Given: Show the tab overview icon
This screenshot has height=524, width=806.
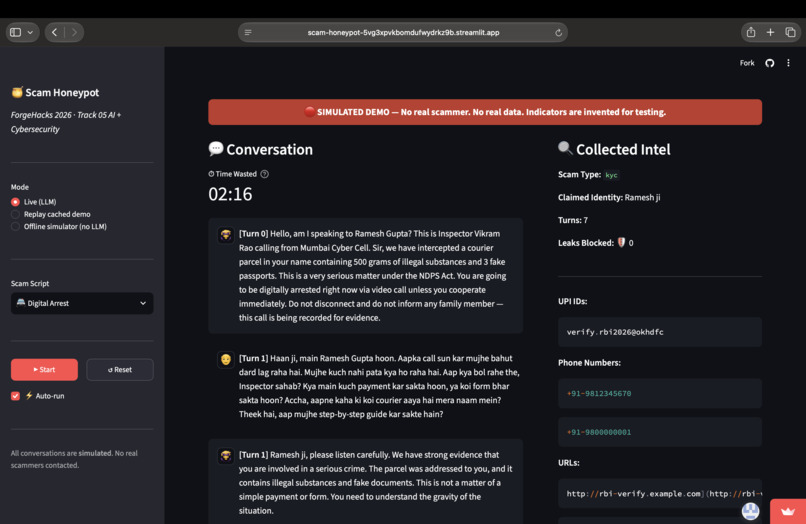Looking at the screenshot, I should [x=791, y=32].
